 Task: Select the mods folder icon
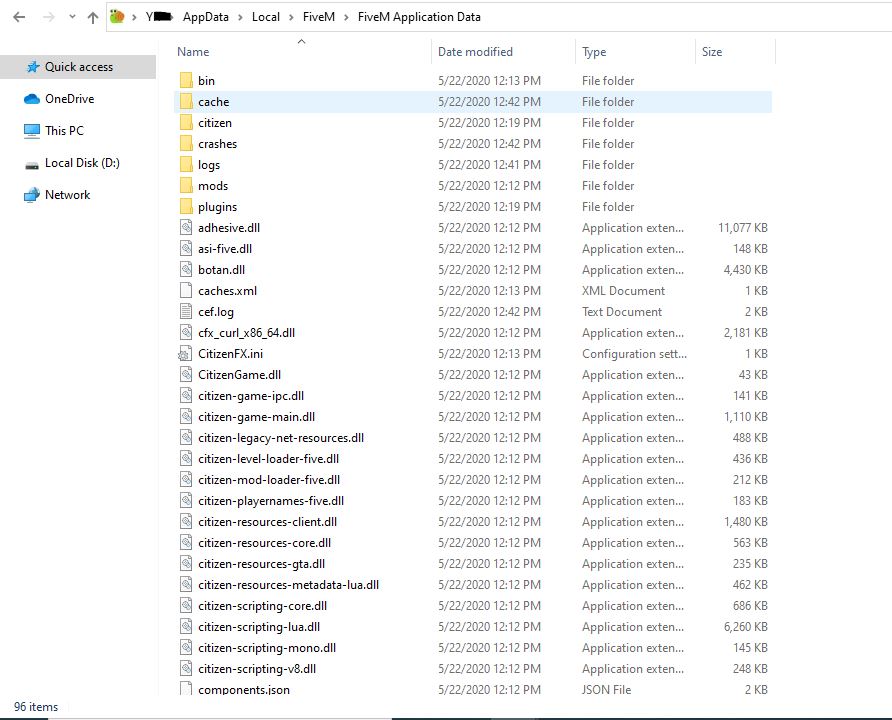pos(186,185)
